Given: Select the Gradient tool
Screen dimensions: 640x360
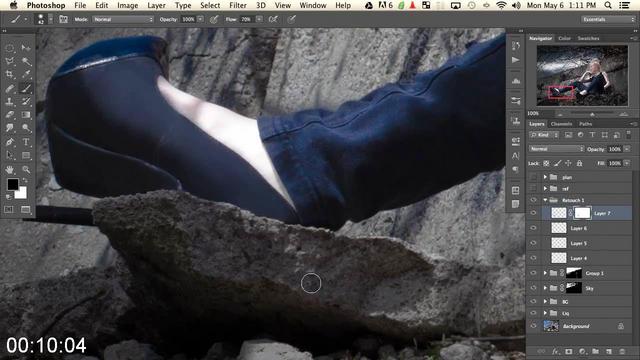Looking at the screenshot, I should (x=26, y=115).
